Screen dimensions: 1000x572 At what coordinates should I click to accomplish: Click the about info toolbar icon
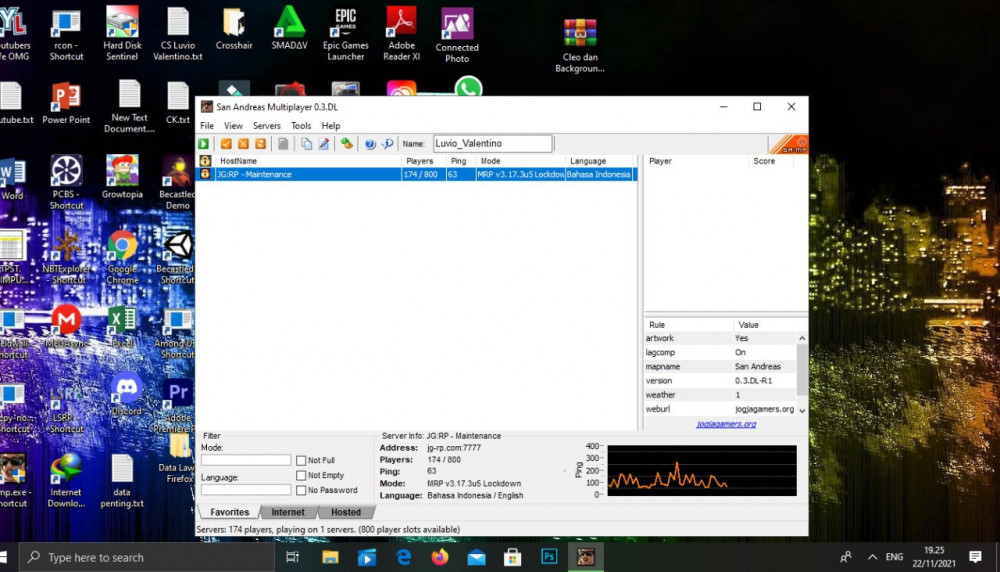coord(387,144)
